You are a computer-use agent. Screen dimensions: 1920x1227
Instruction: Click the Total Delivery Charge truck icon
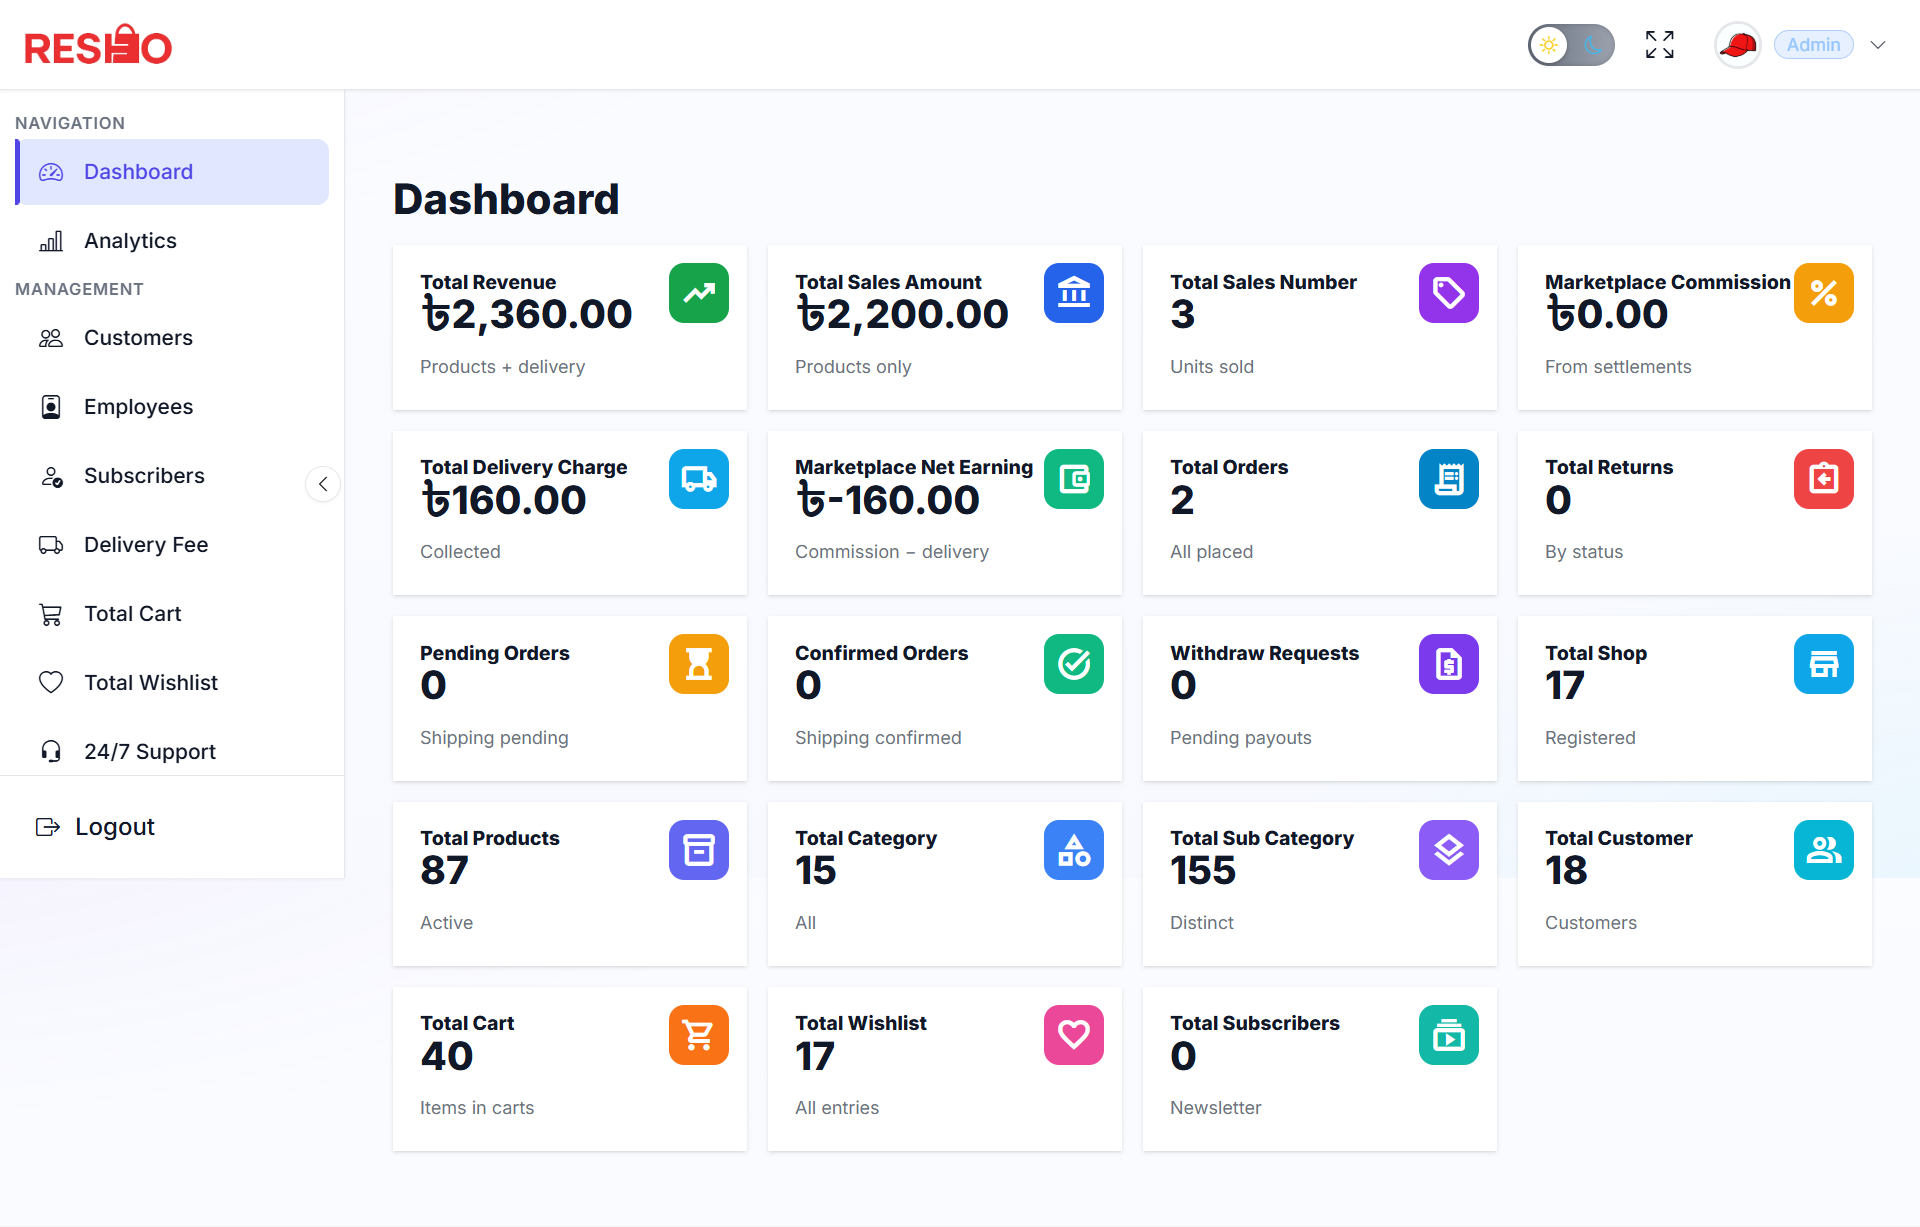pos(699,479)
